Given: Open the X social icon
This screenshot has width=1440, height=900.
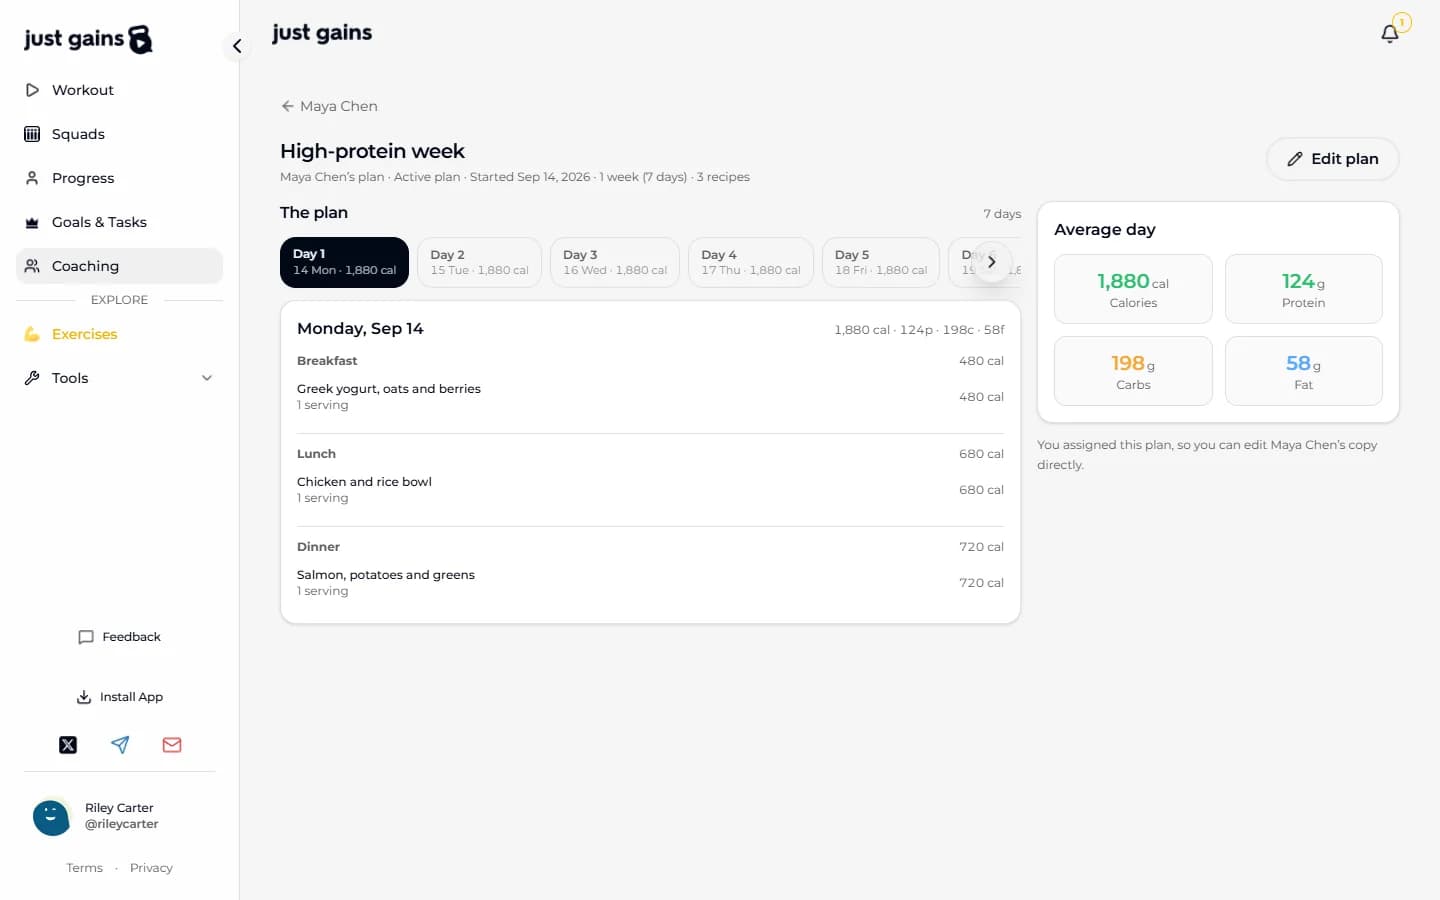Looking at the screenshot, I should pyautogui.click(x=68, y=745).
